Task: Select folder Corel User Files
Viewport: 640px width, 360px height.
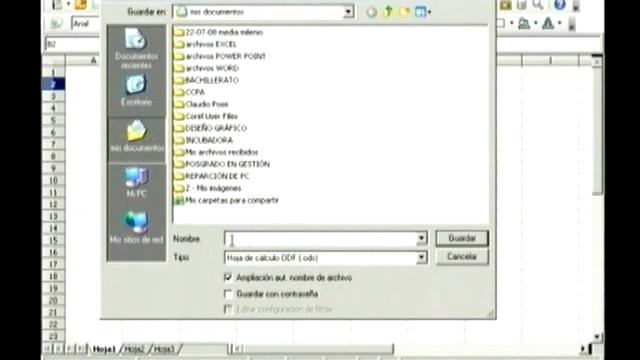Action: click(x=207, y=116)
